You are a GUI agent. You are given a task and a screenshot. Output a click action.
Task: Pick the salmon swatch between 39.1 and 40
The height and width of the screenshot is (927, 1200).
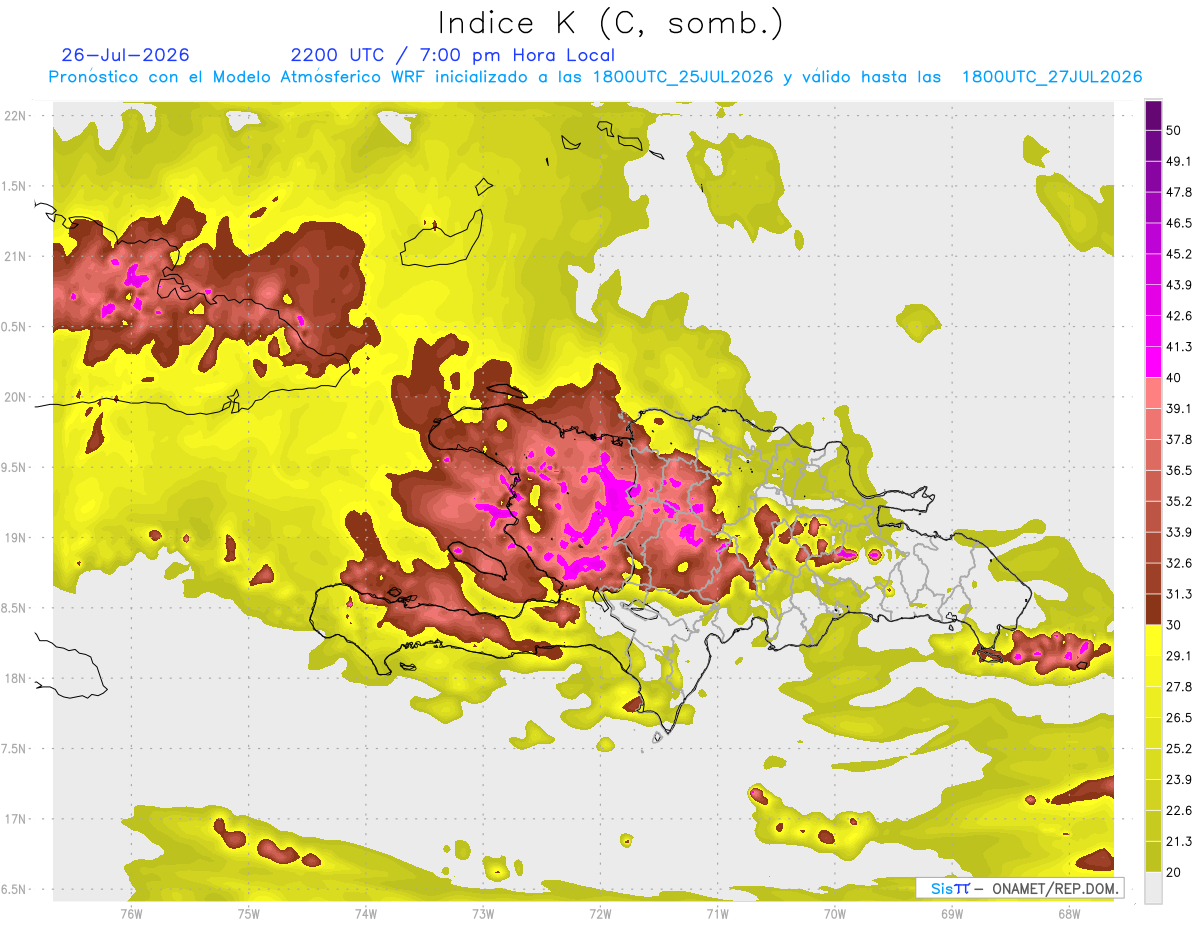tap(1154, 393)
